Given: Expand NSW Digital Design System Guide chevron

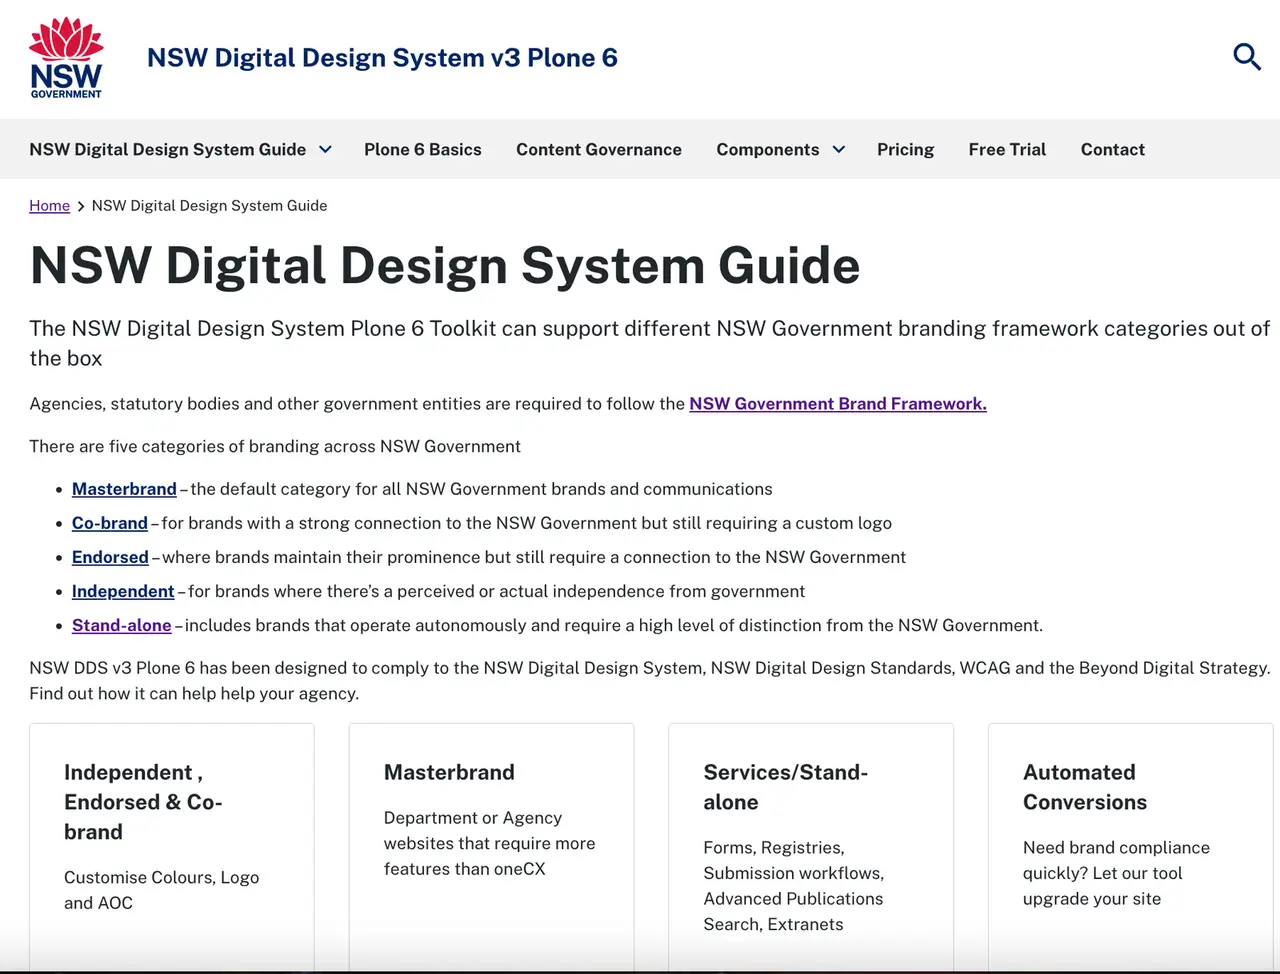Looking at the screenshot, I should coord(325,150).
